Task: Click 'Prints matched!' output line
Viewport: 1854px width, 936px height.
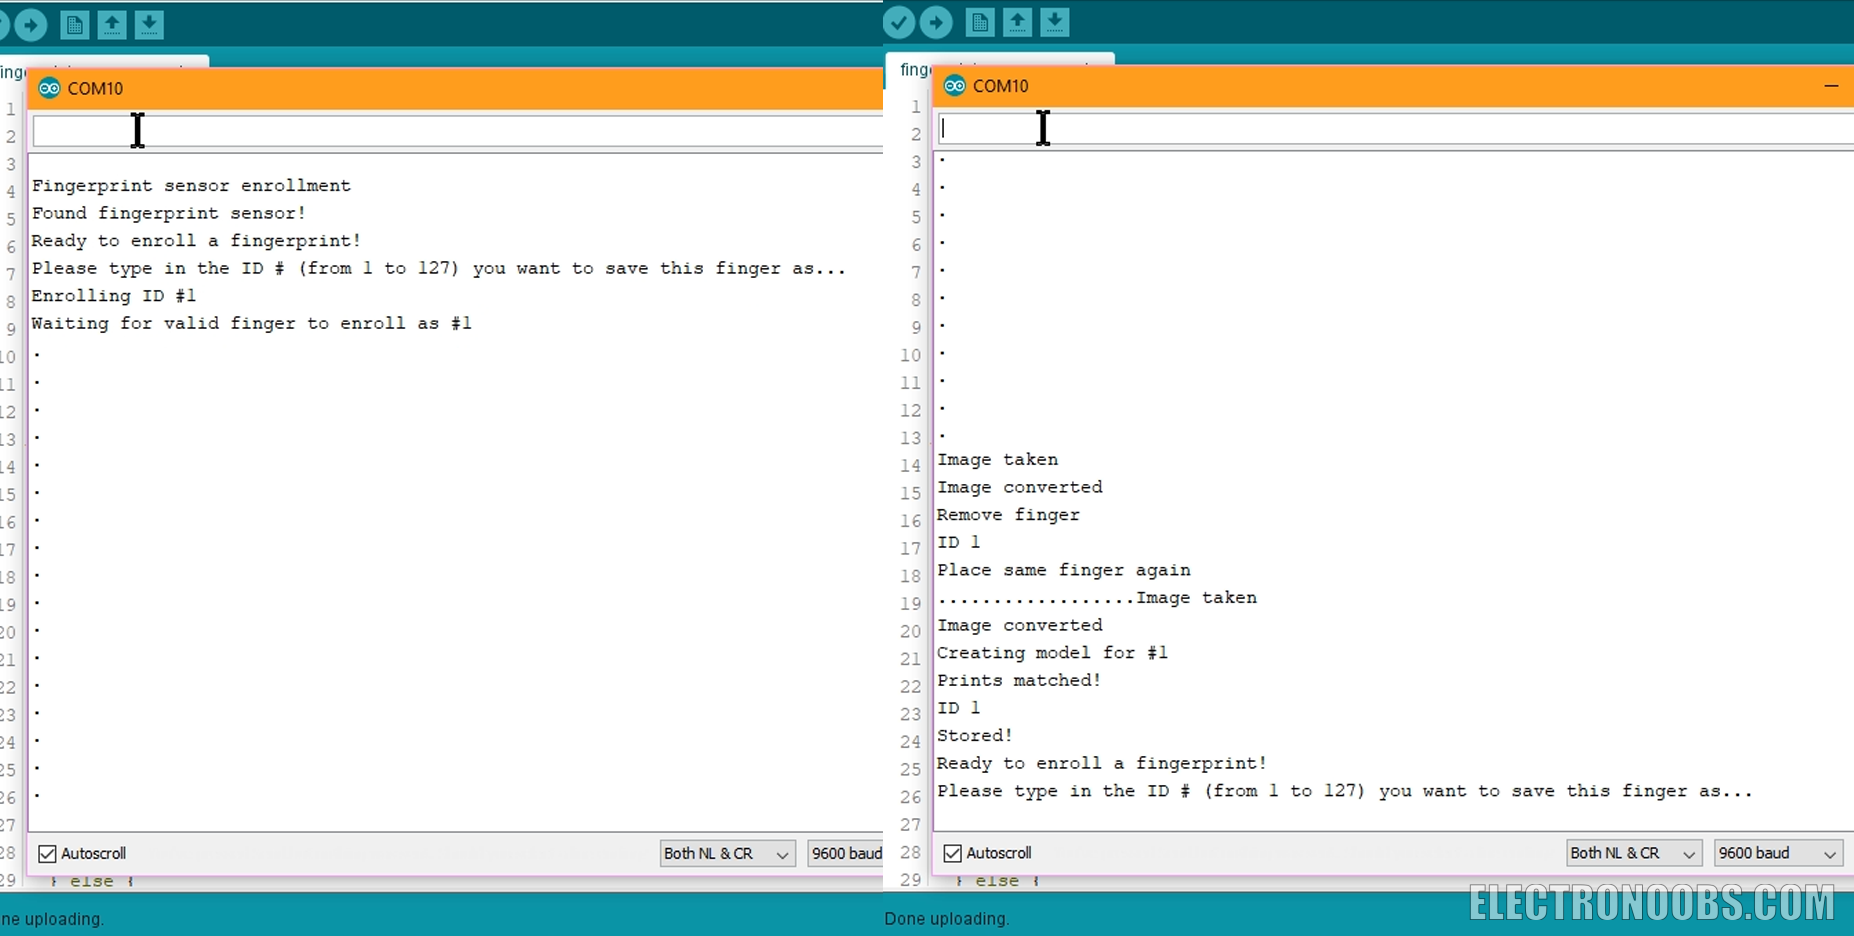Action: coord(1019,680)
